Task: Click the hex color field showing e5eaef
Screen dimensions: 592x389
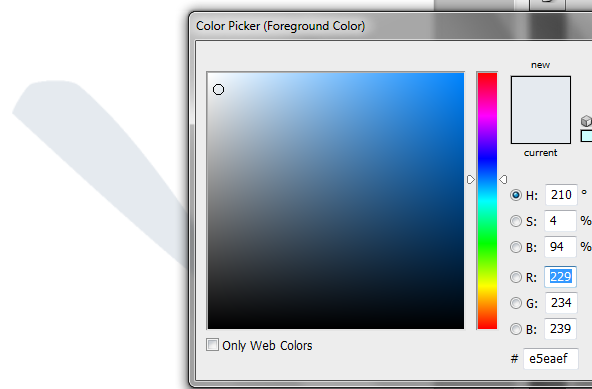Action: click(x=551, y=358)
